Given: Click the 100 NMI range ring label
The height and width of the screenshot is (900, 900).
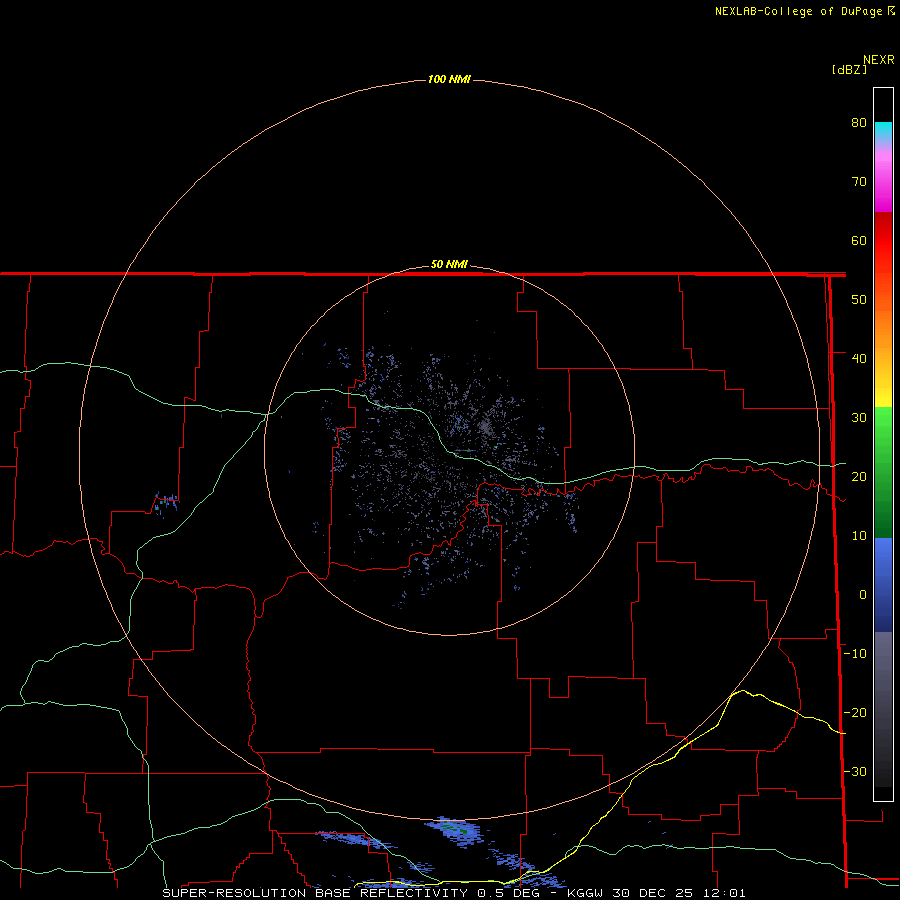Looking at the screenshot, I should [x=449, y=79].
